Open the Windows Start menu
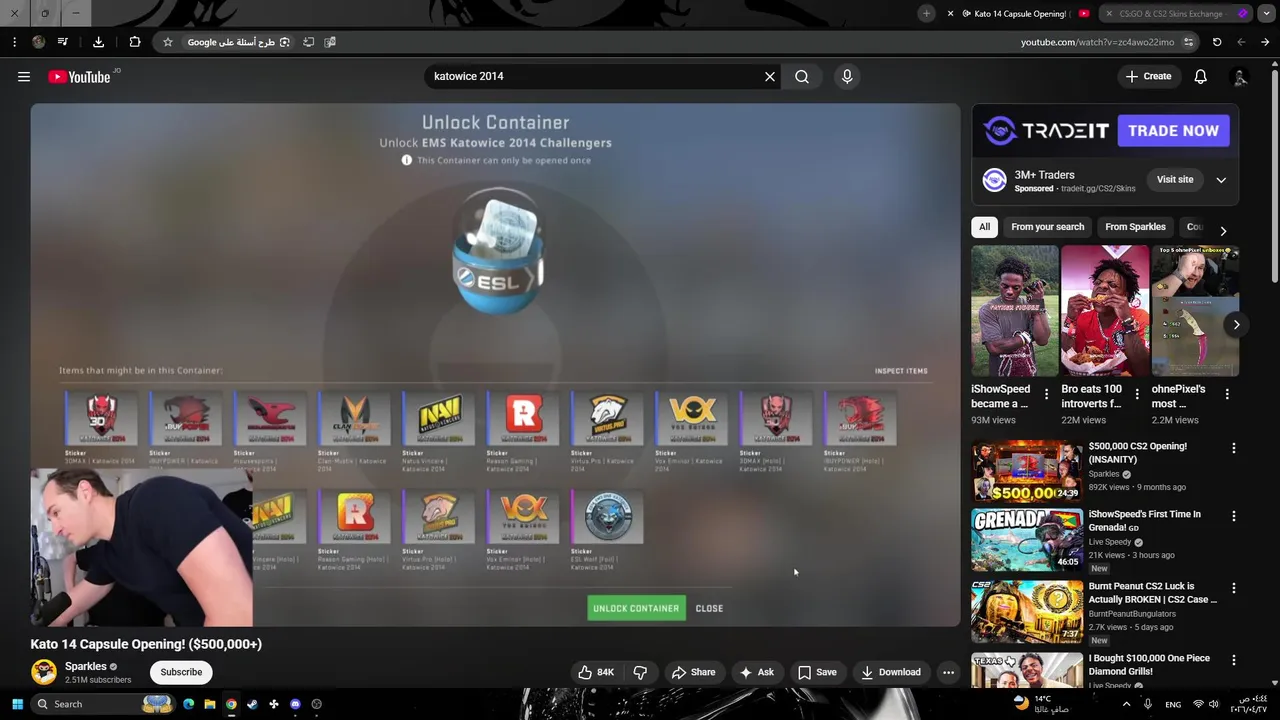Image resolution: width=1280 pixels, height=720 pixels. click(17, 704)
